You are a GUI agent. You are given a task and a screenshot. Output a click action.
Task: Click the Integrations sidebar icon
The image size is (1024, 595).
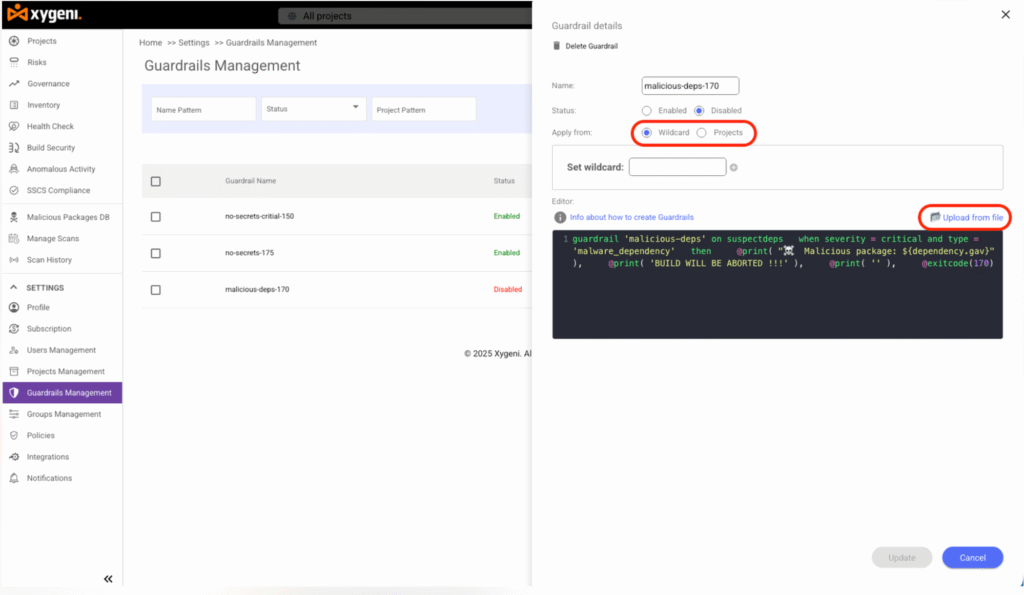coord(14,457)
